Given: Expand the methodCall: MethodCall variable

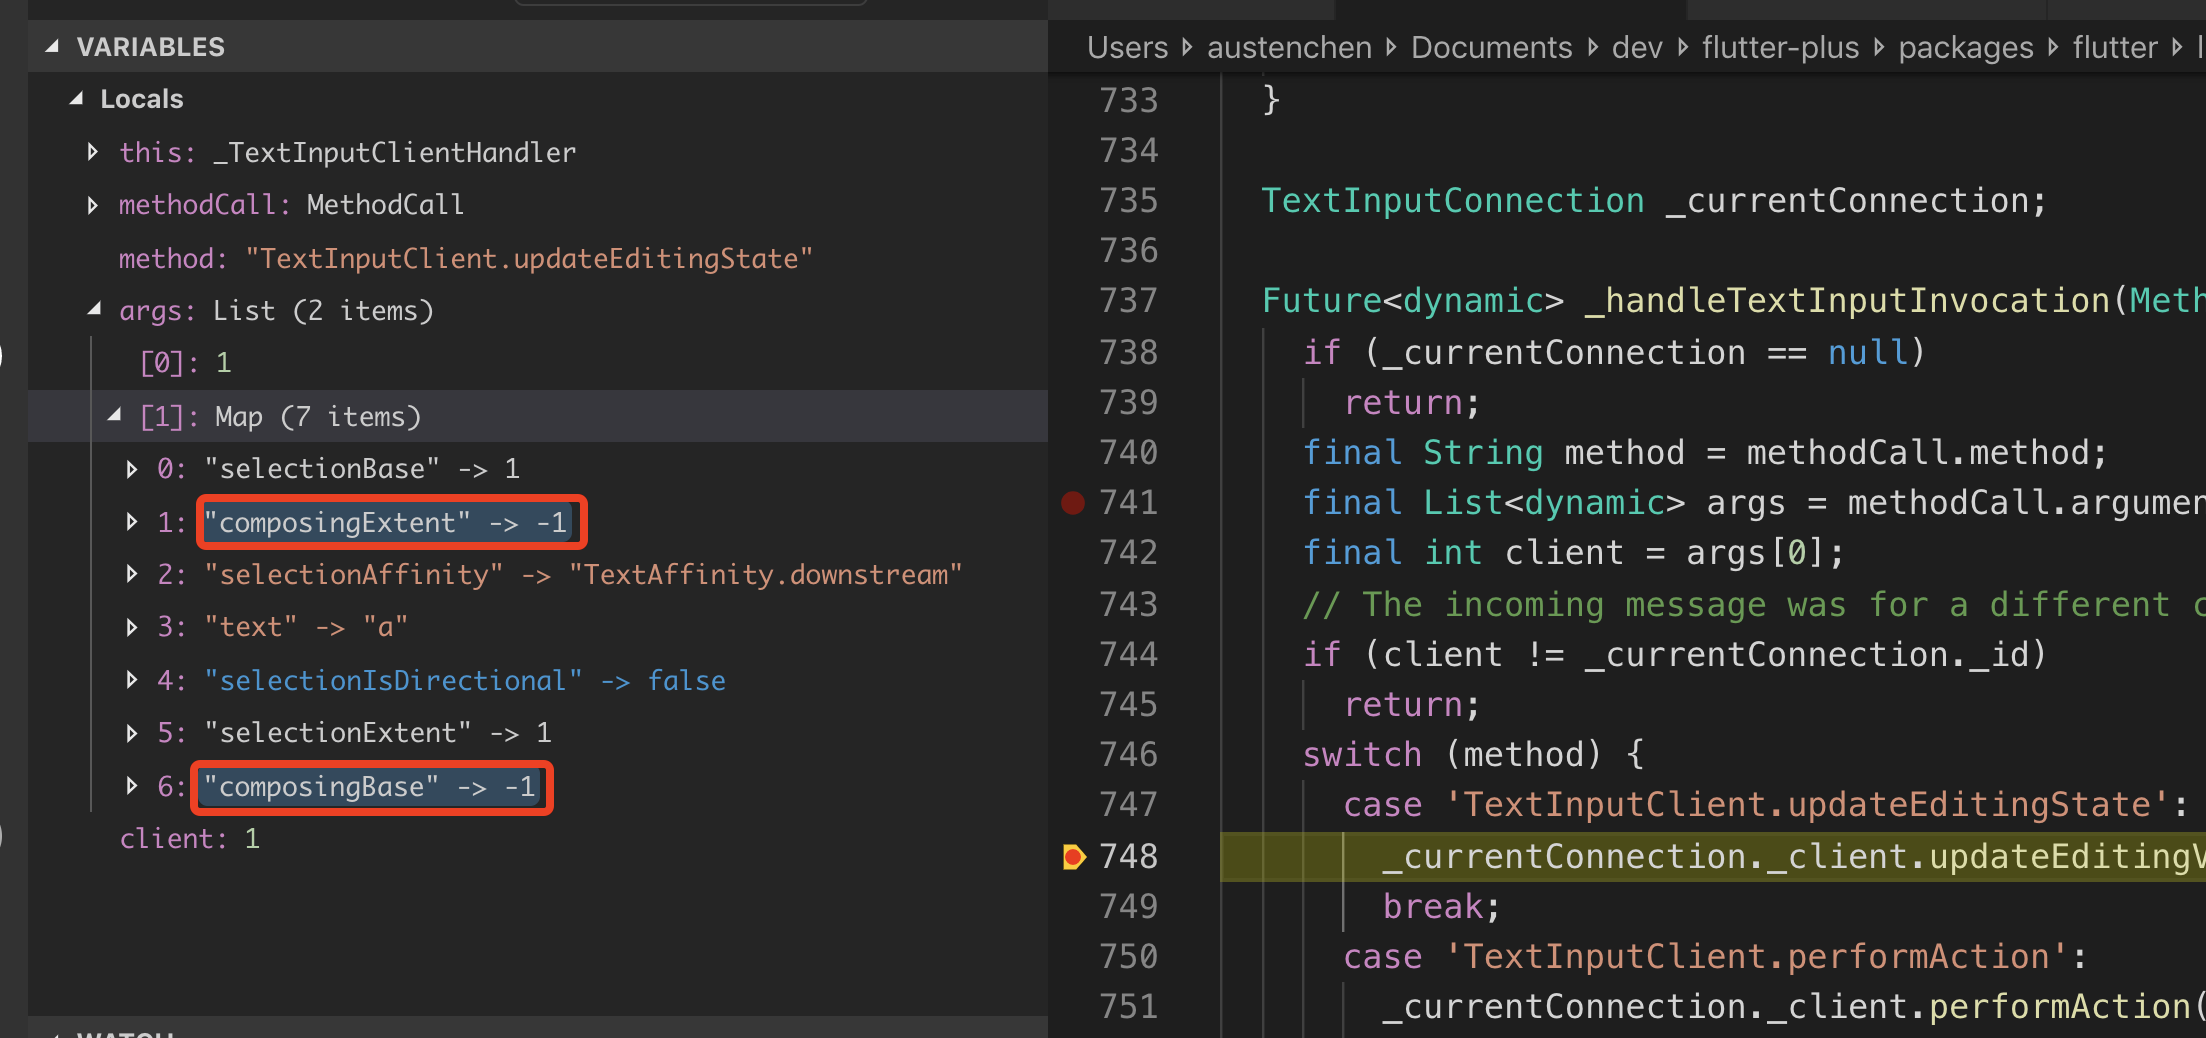Looking at the screenshot, I should tap(93, 204).
